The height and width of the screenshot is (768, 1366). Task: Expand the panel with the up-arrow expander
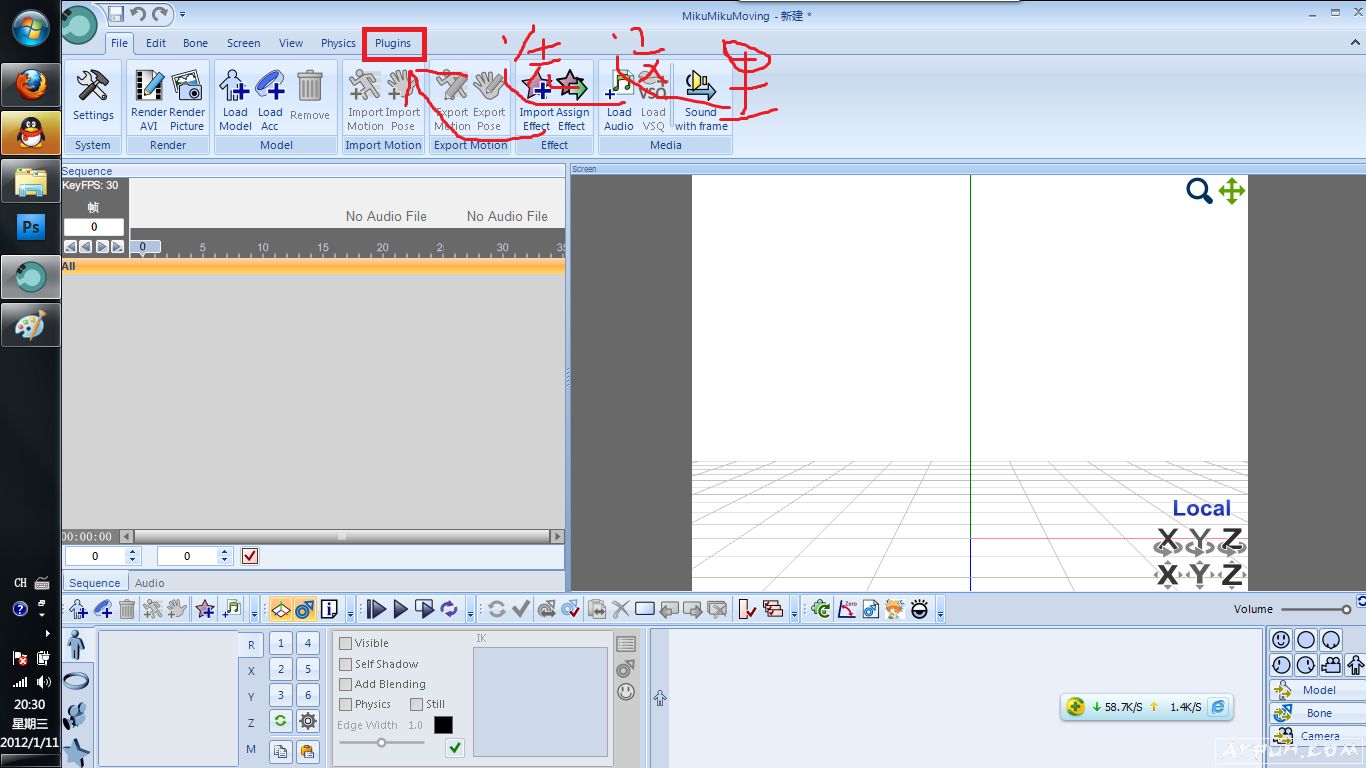tap(660, 698)
